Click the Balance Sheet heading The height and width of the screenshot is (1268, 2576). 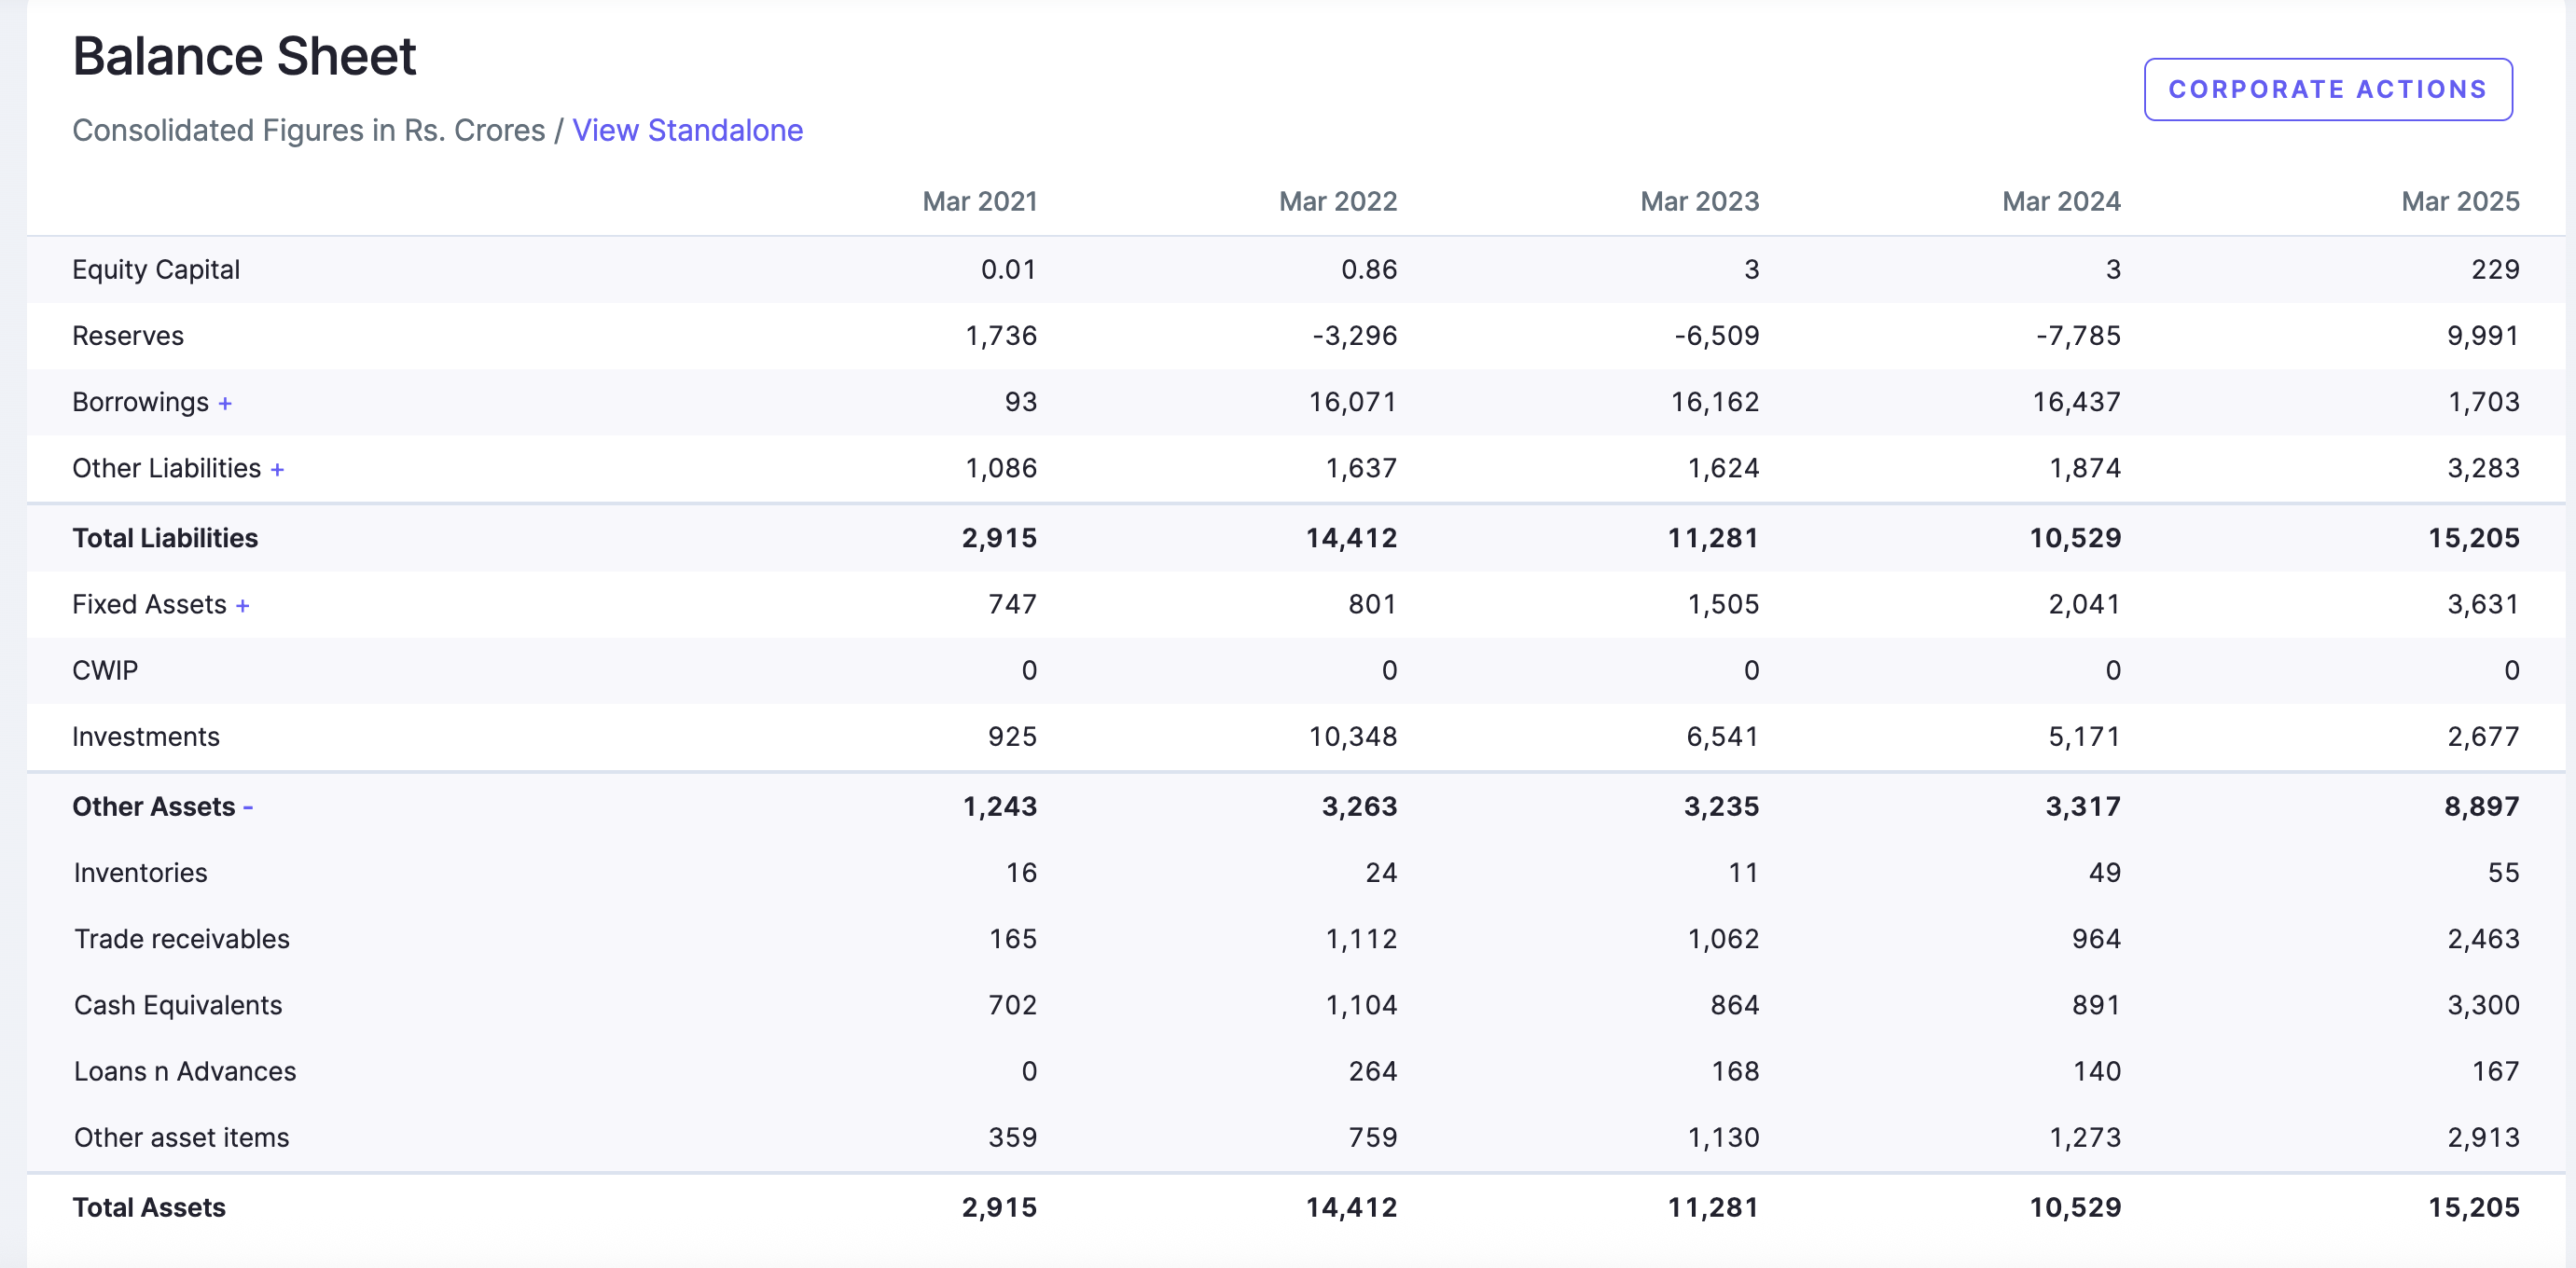244,56
